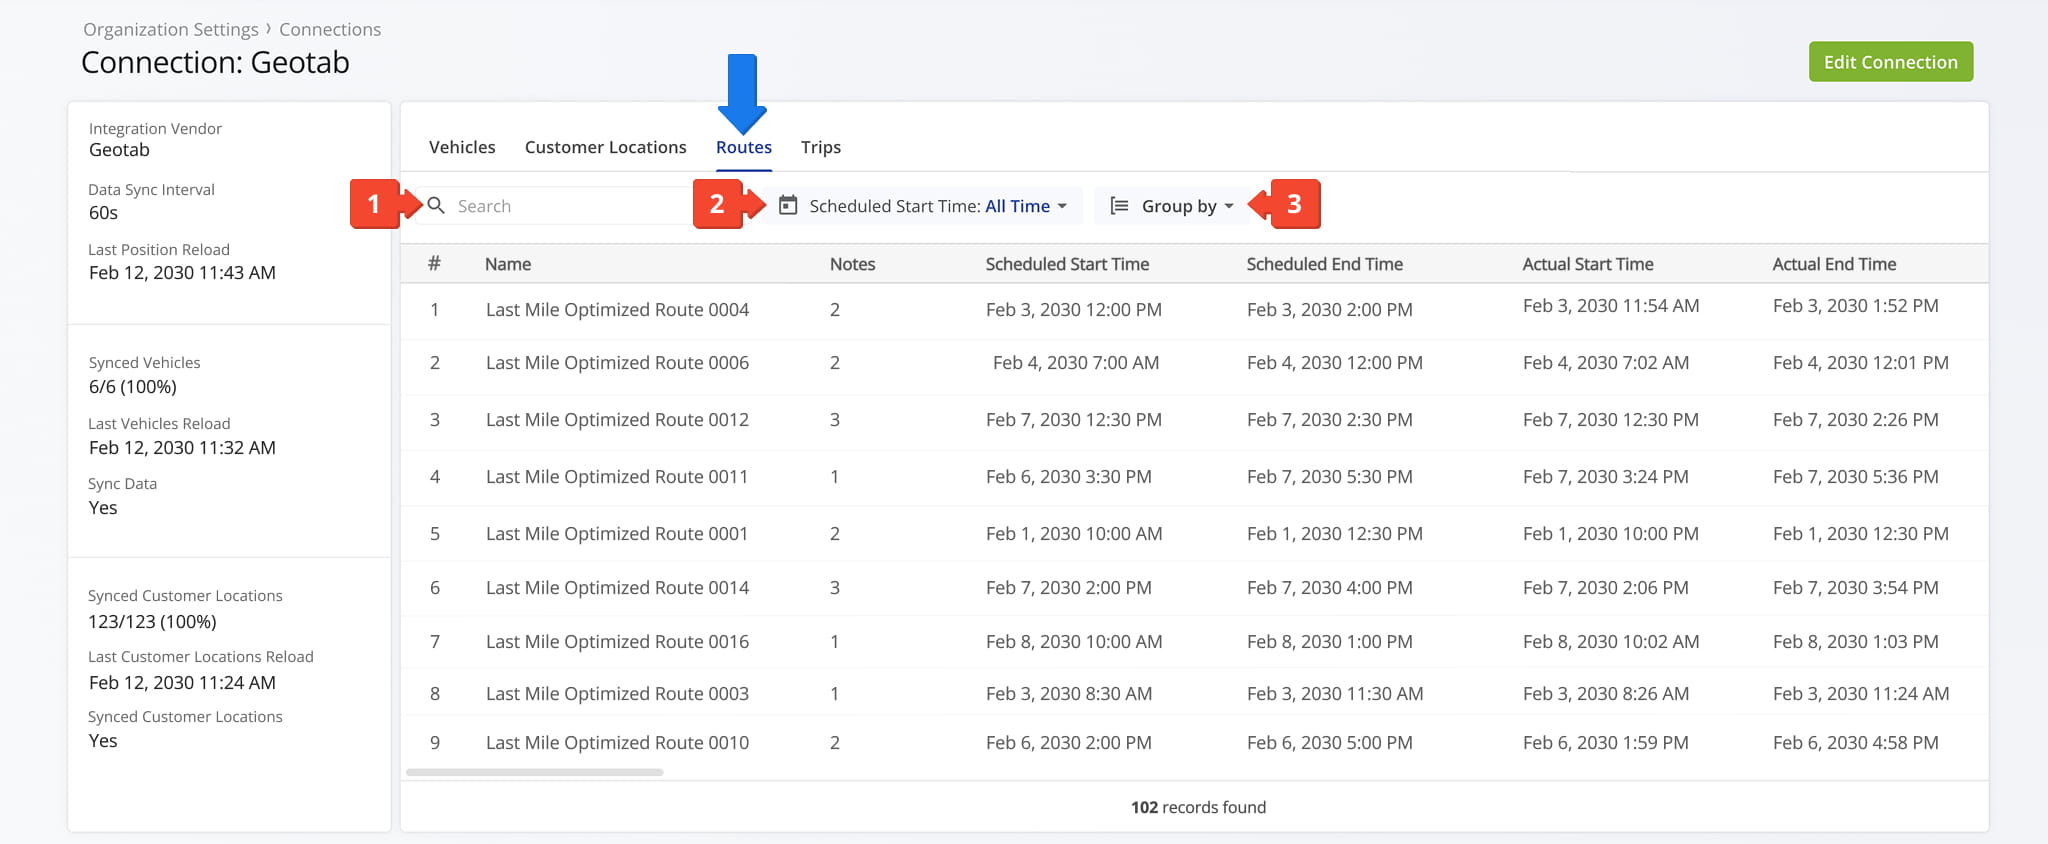Click the Actual Start Time column header

pos(1588,264)
